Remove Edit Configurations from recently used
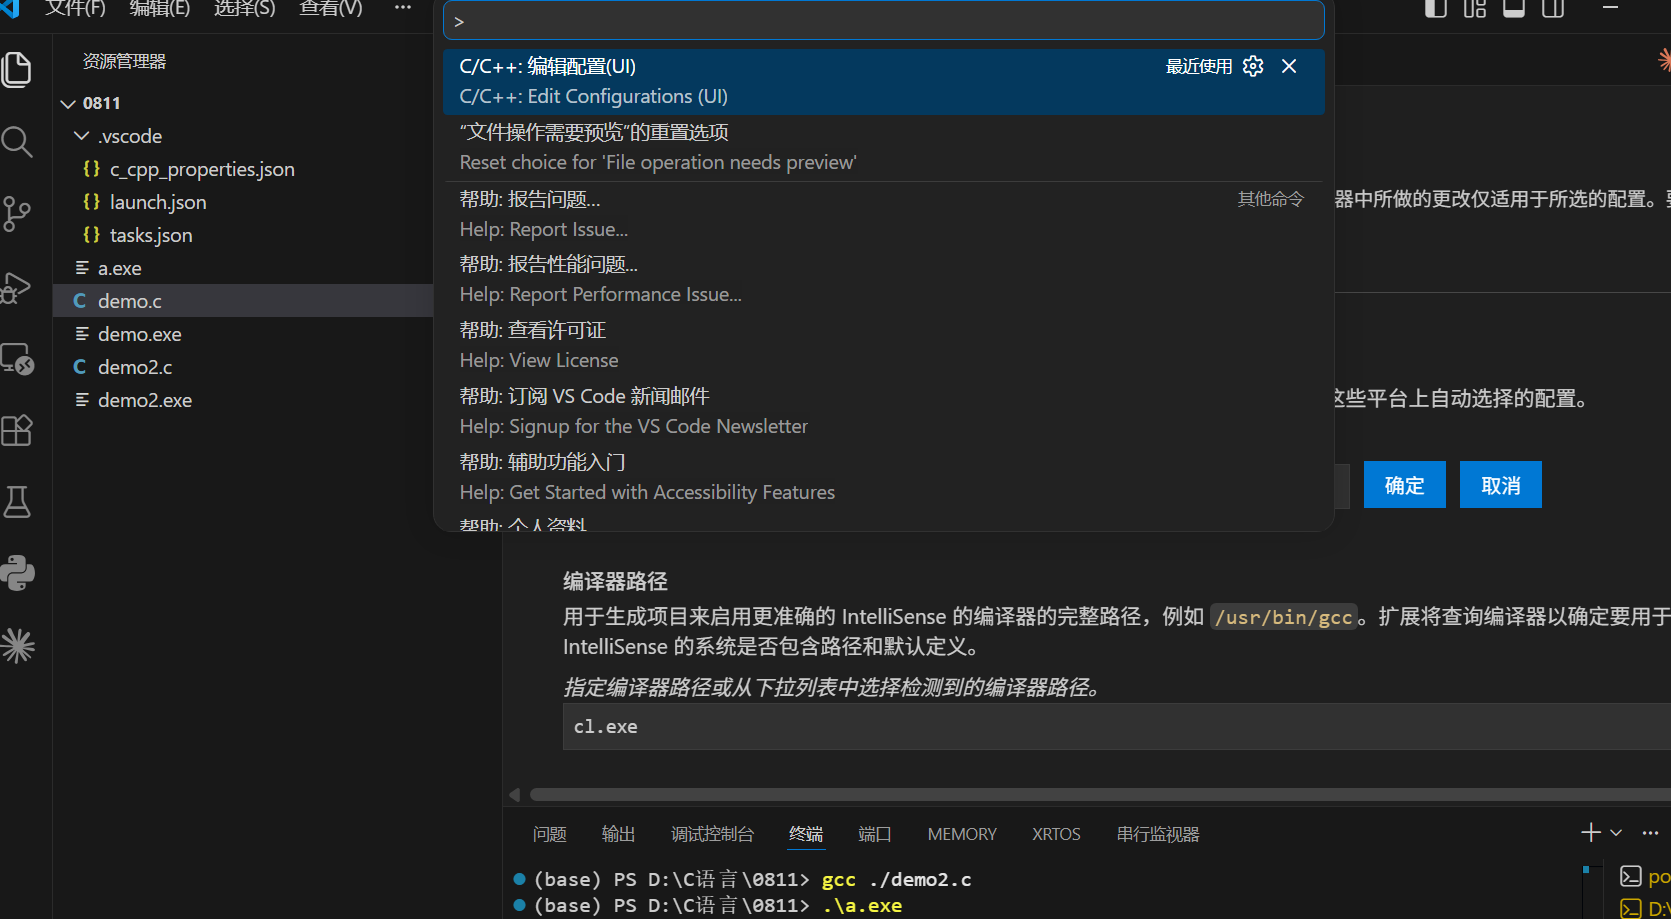This screenshot has width=1671, height=919. (x=1289, y=66)
